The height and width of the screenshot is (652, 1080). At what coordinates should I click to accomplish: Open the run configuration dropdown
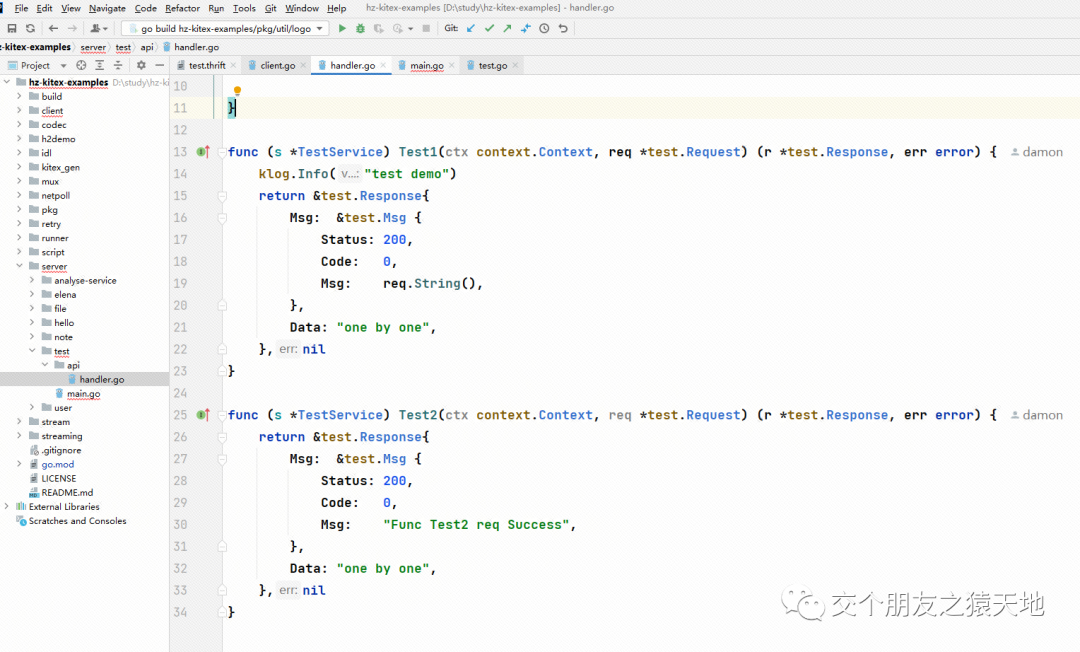(224, 28)
